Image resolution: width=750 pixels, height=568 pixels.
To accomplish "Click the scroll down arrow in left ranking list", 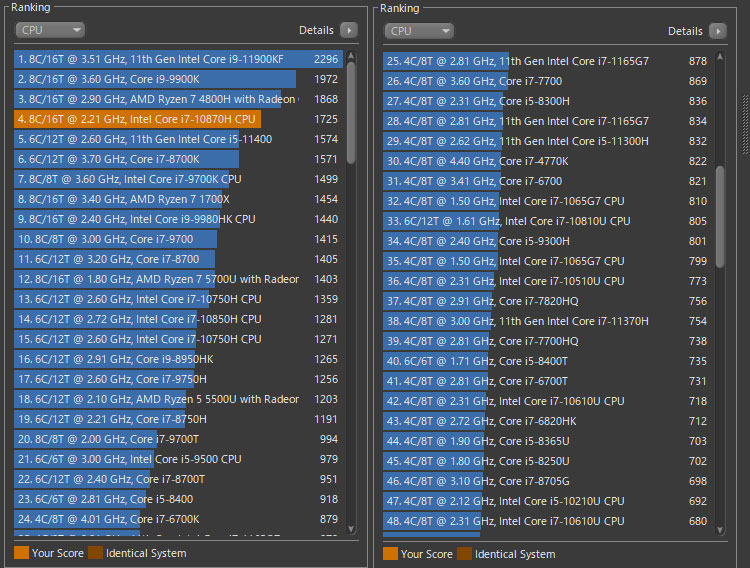I will (351, 529).
